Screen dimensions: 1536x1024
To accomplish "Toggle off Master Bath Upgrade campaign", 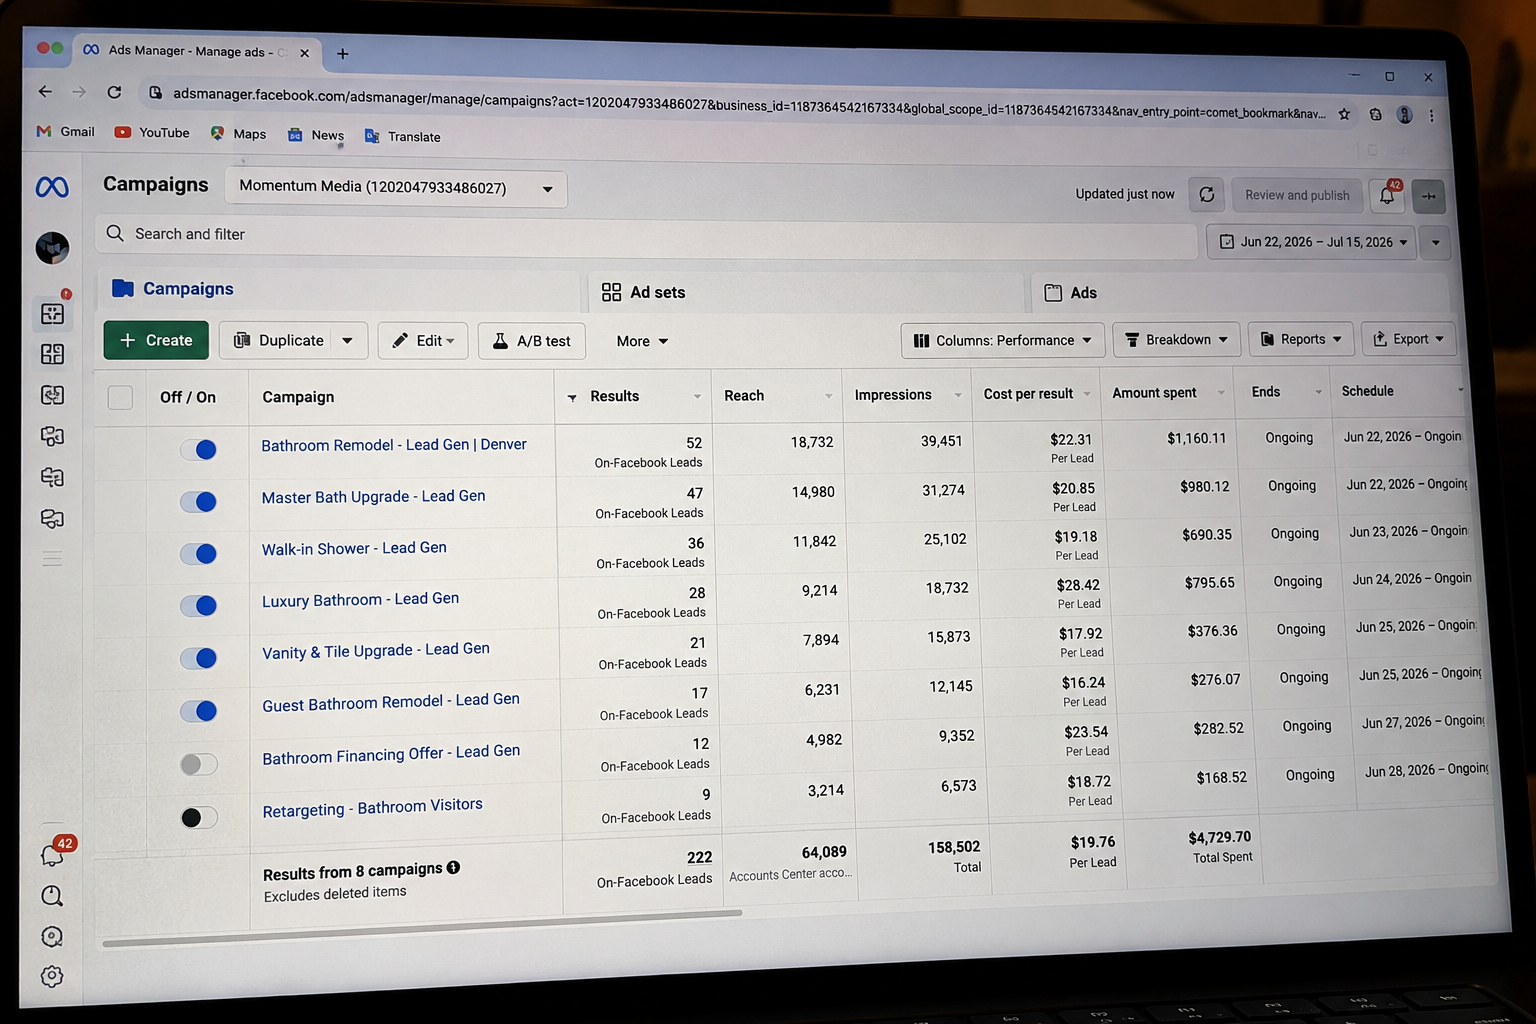I will point(198,502).
